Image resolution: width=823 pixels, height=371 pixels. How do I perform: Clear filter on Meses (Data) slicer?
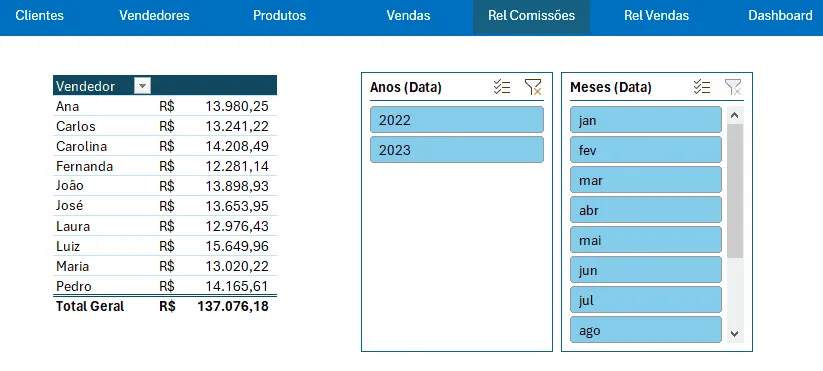(733, 87)
